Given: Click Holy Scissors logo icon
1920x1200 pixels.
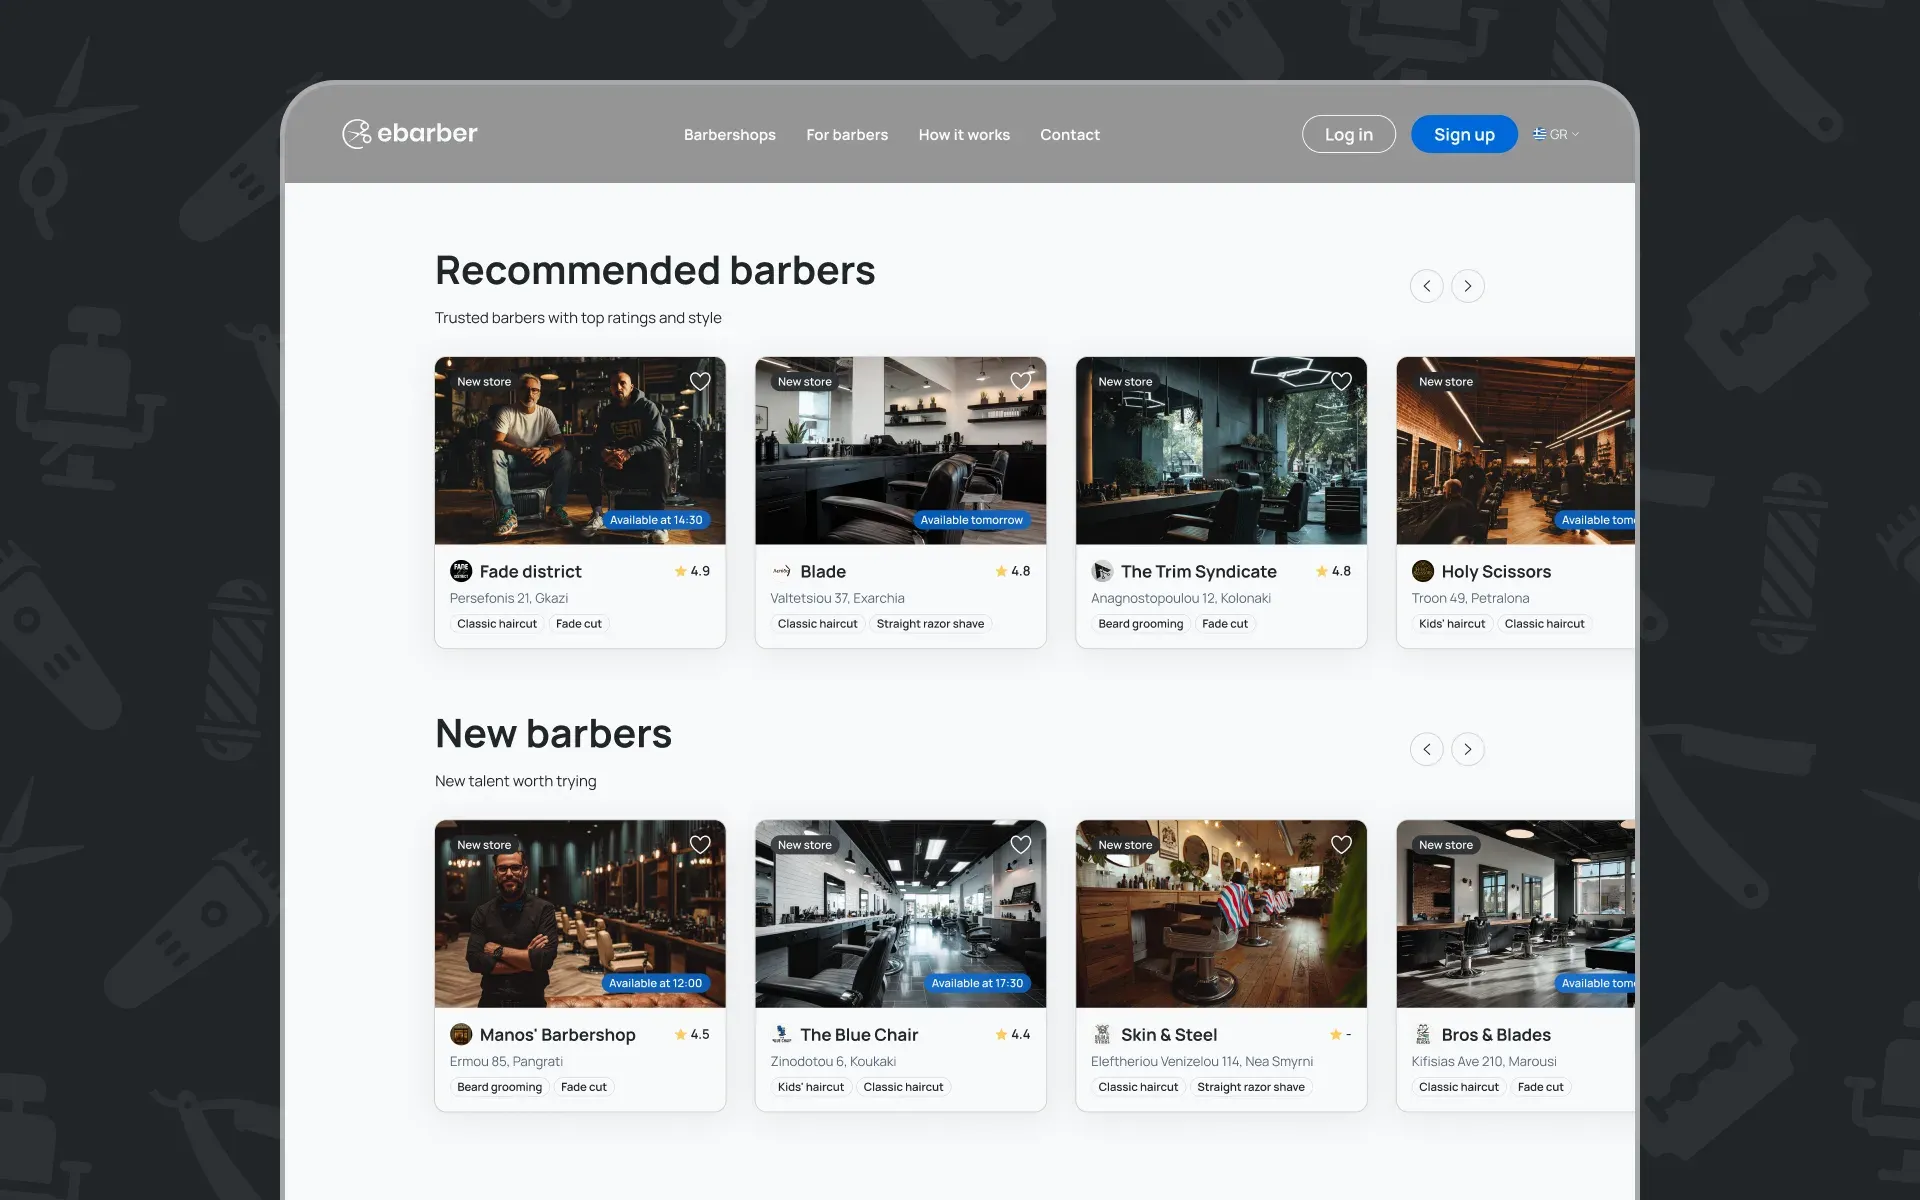Looking at the screenshot, I should 1423,571.
